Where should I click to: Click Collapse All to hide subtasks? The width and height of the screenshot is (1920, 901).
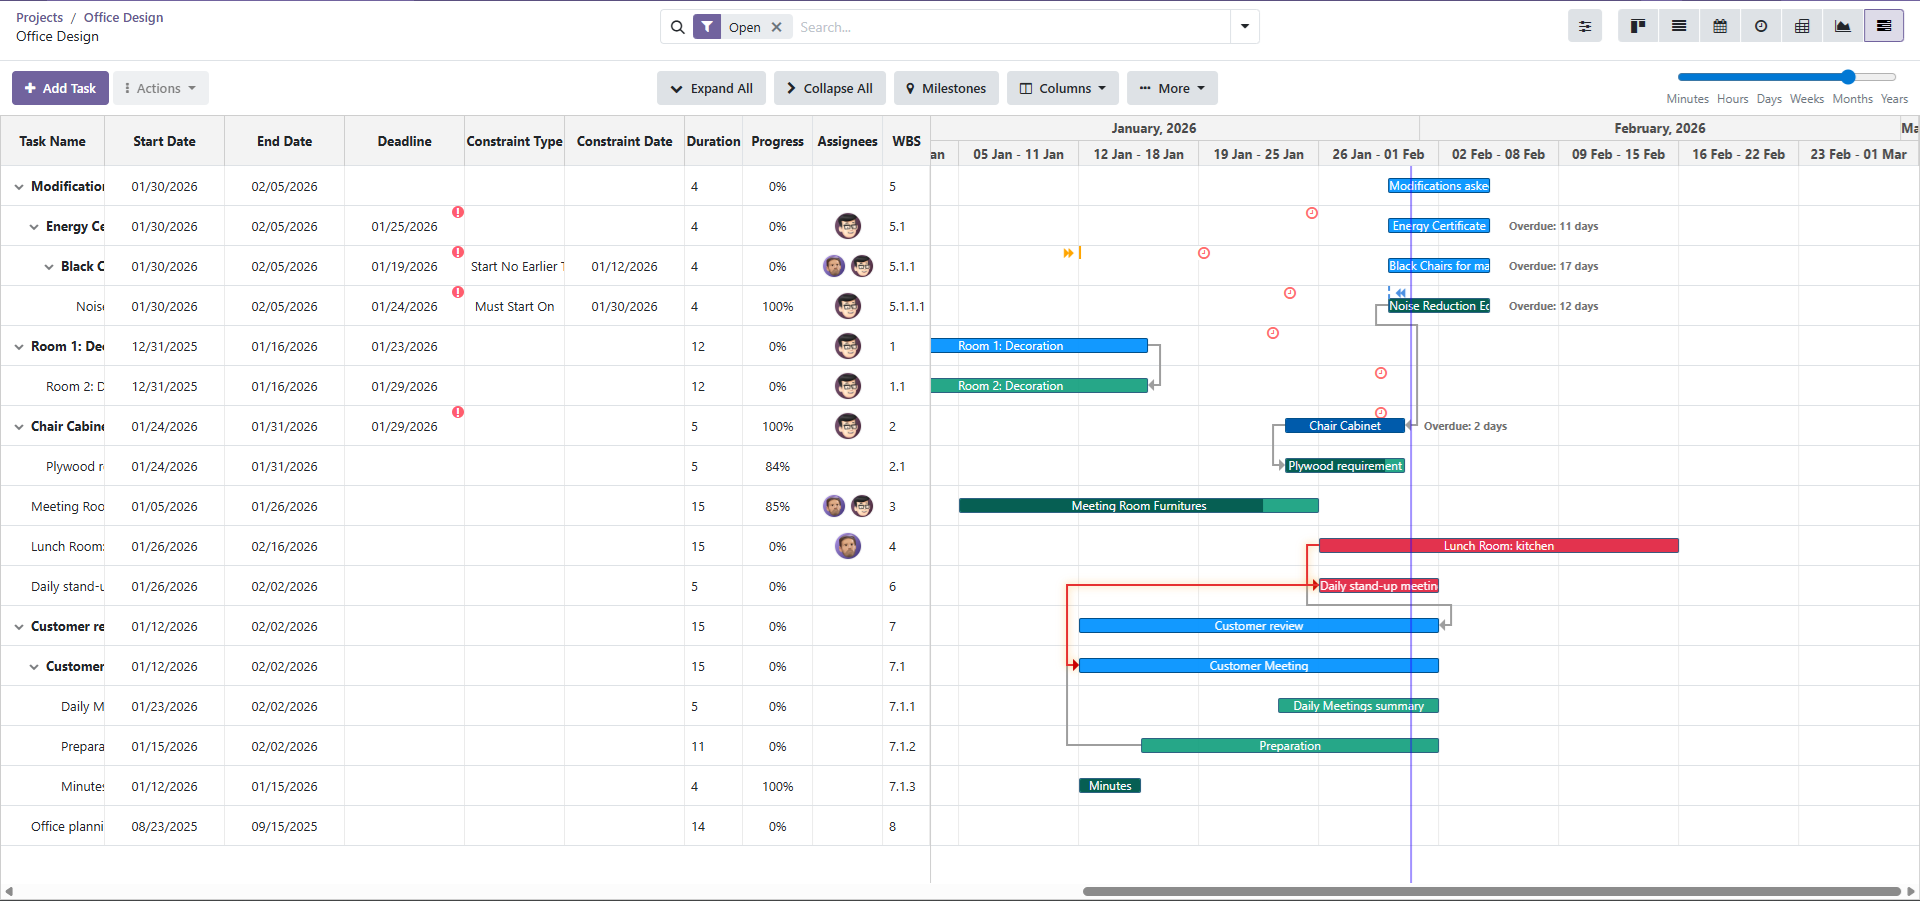click(829, 88)
